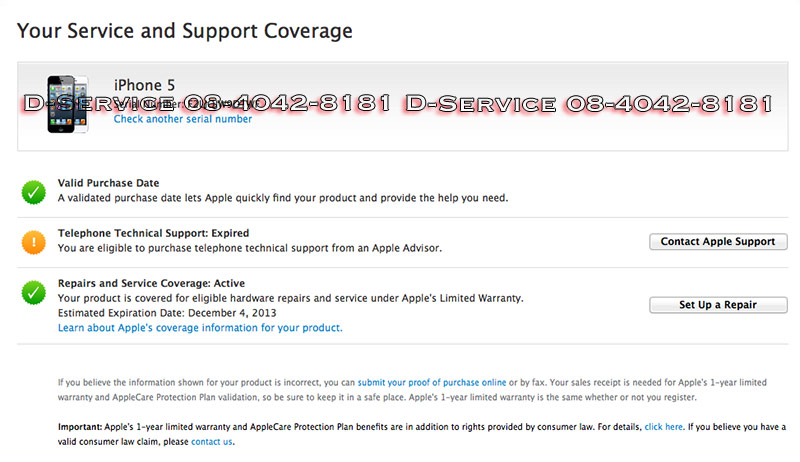Select the Repairs and Service Coverage: Active heading
The height and width of the screenshot is (462, 800).
point(151,283)
